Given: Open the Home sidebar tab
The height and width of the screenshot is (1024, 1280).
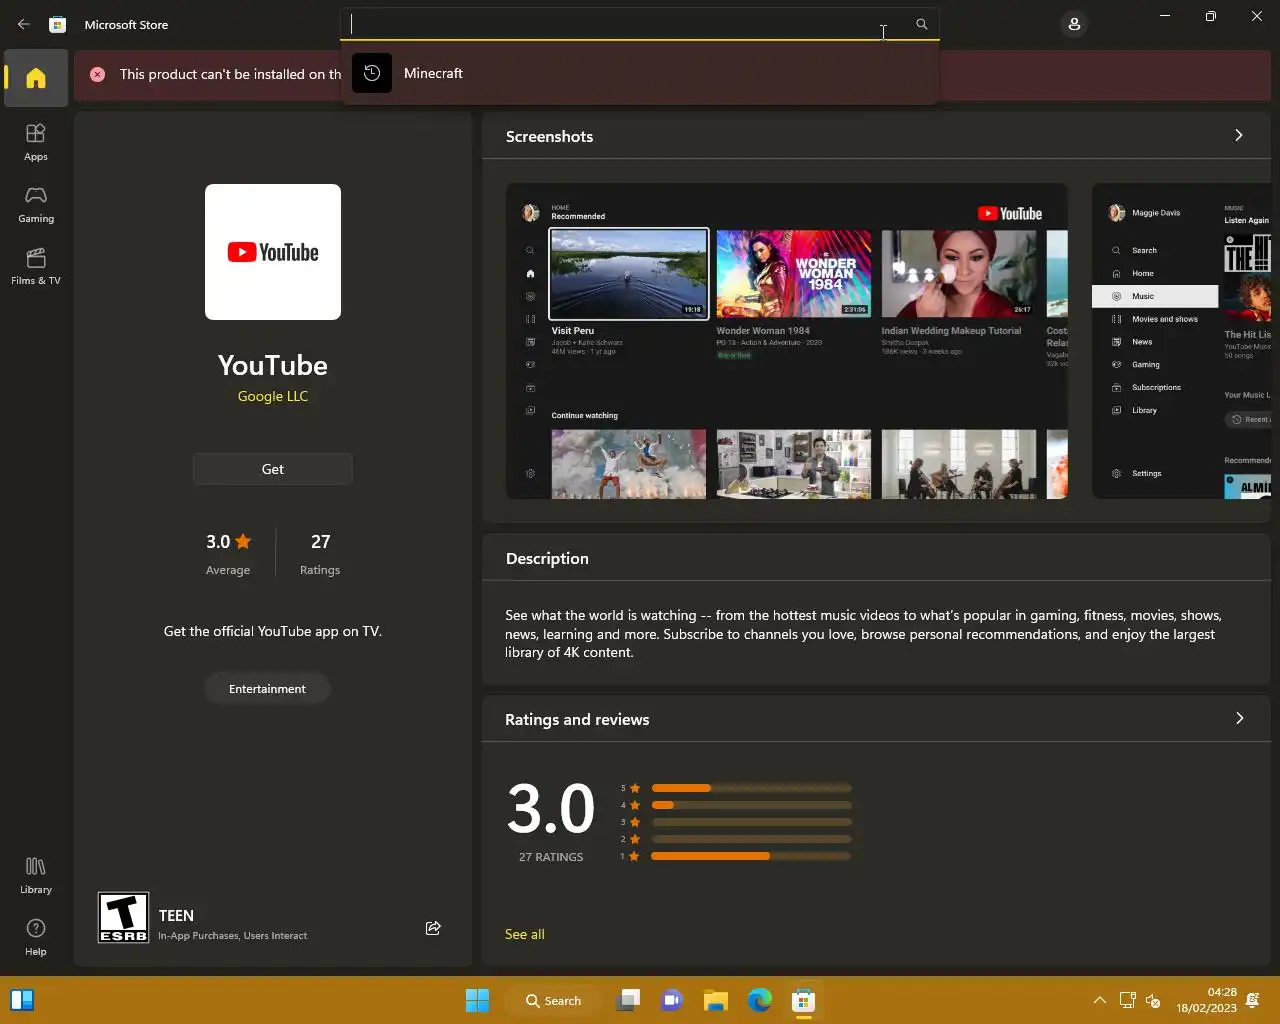Looking at the screenshot, I should (x=36, y=78).
